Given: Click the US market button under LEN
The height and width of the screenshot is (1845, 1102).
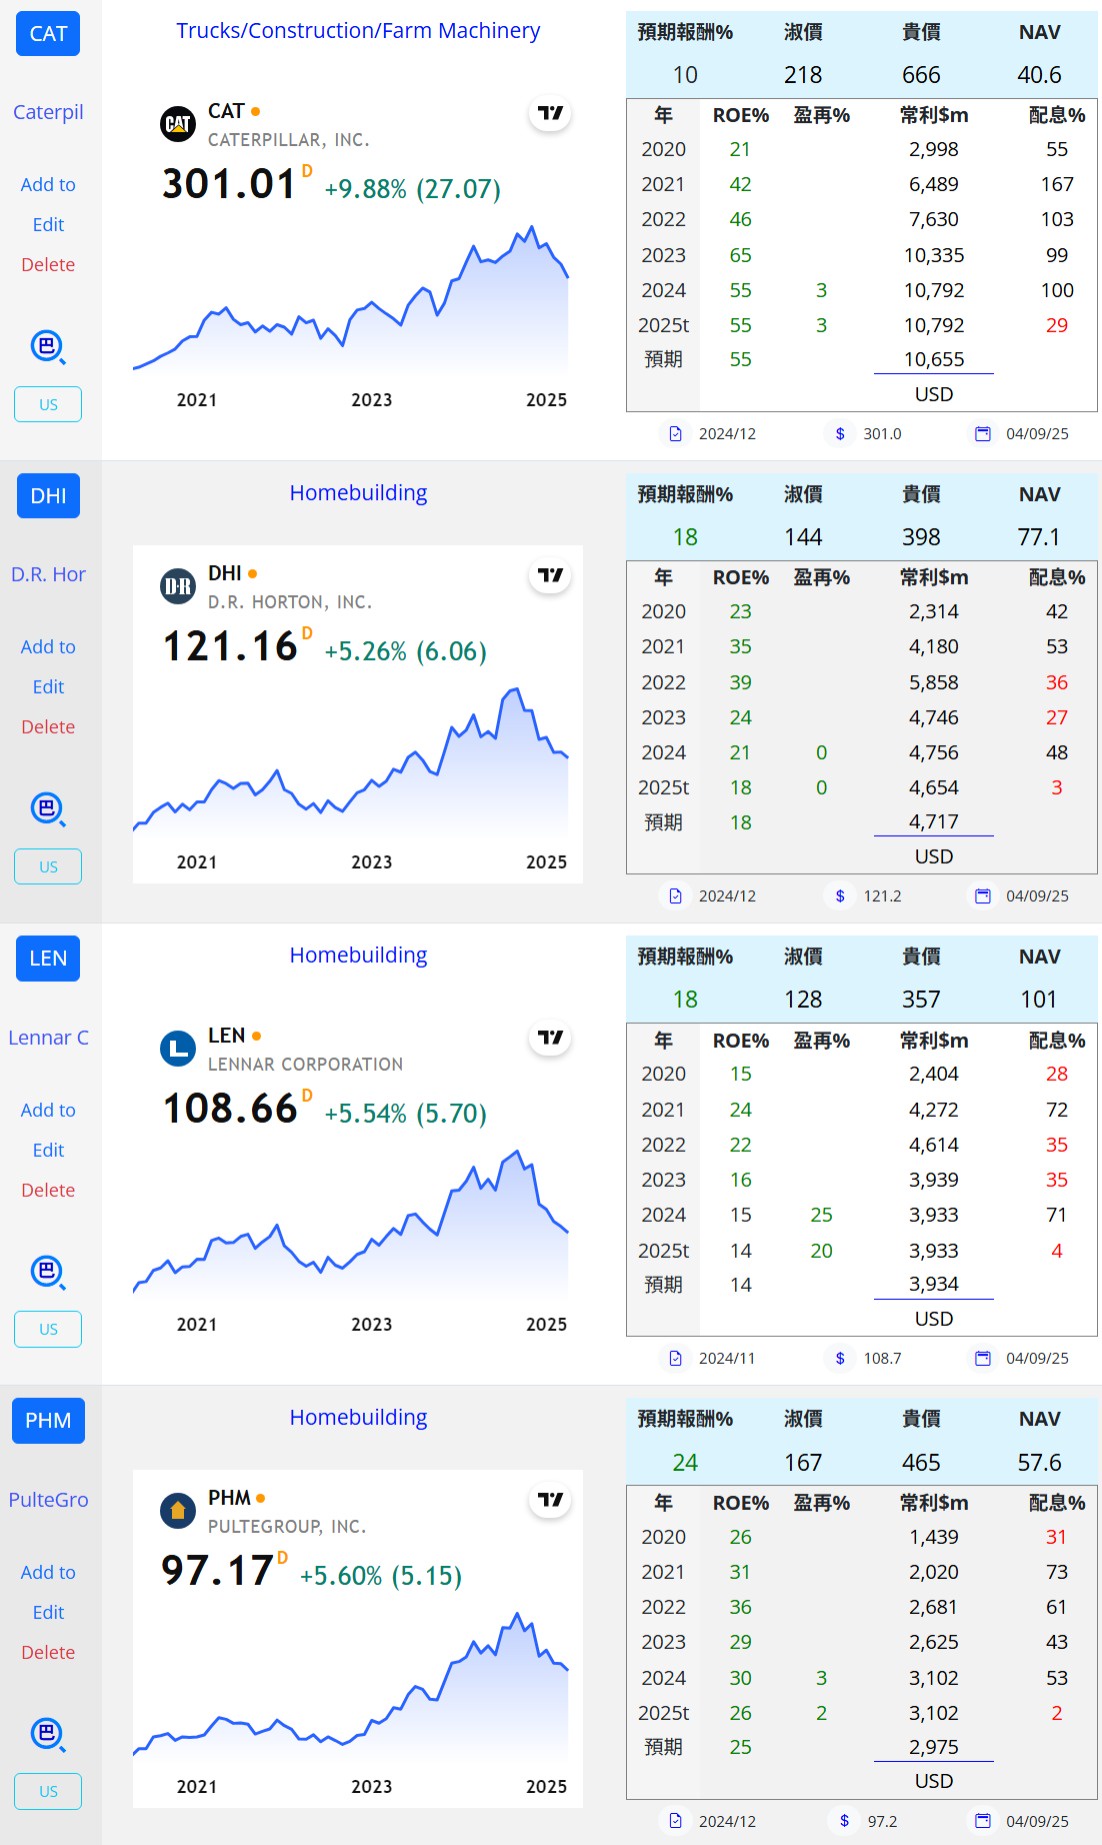Looking at the screenshot, I should pyautogui.click(x=48, y=1329).
